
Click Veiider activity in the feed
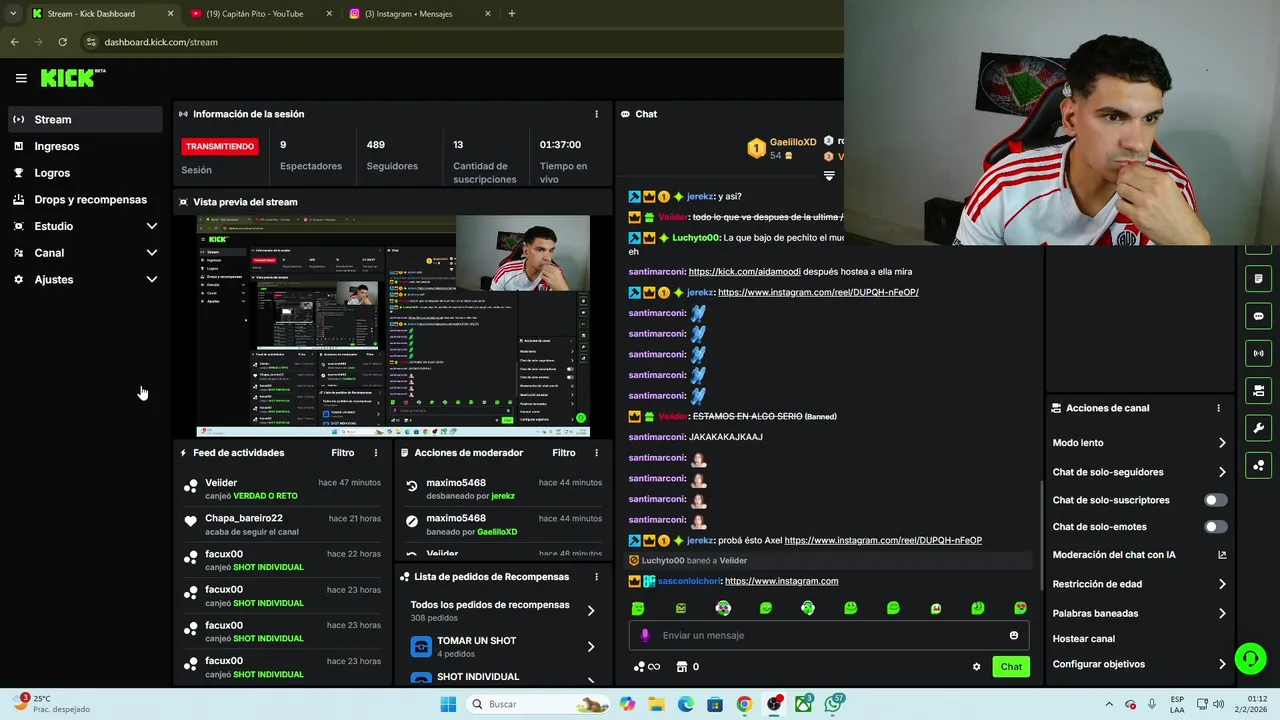tap(282, 489)
